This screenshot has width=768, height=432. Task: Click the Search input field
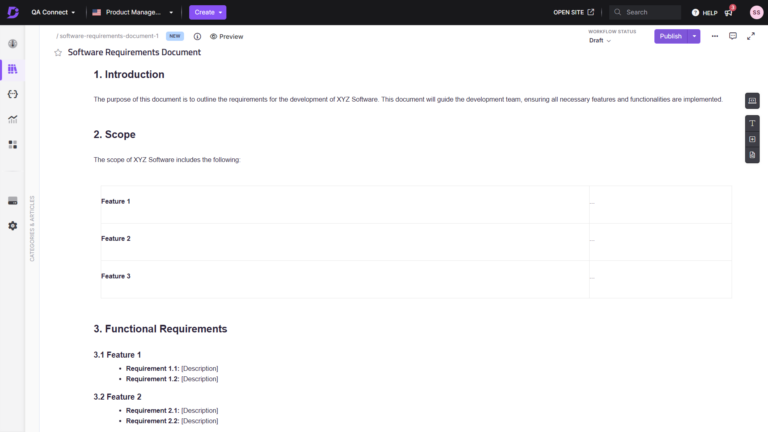tap(650, 12)
